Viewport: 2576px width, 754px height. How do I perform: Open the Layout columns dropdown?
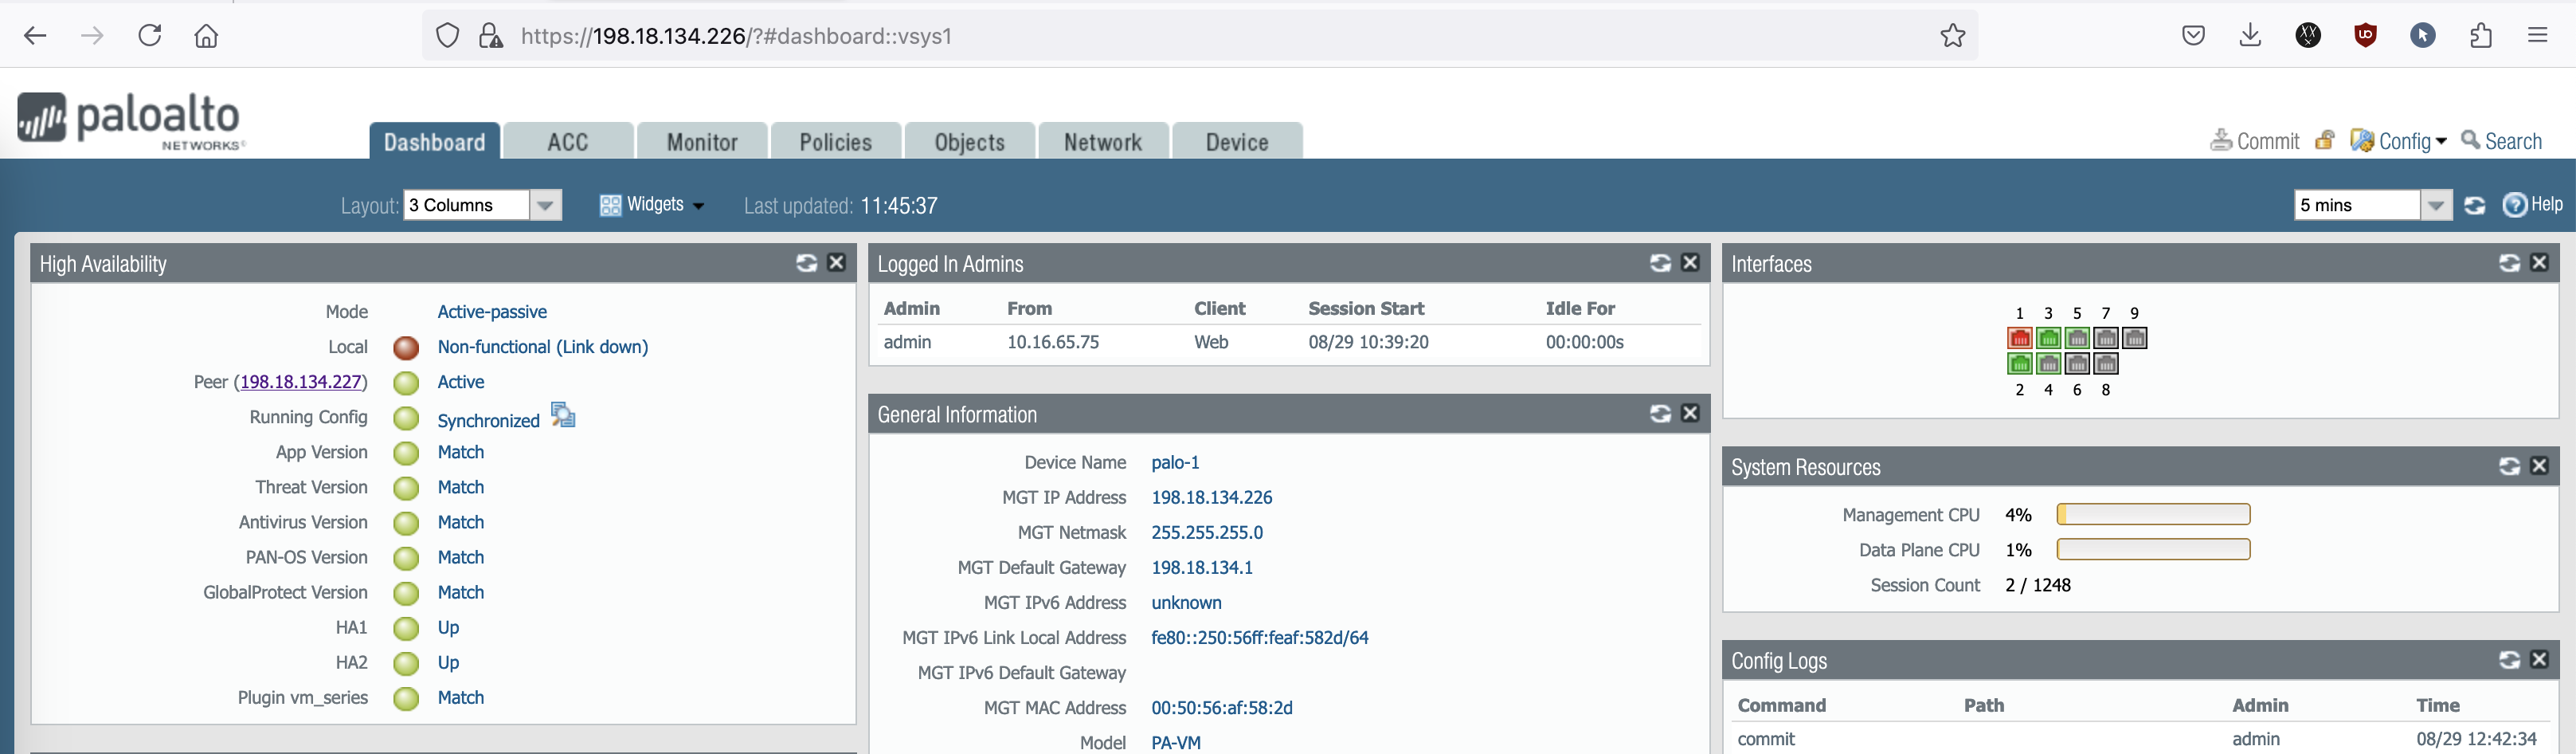tap(545, 205)
